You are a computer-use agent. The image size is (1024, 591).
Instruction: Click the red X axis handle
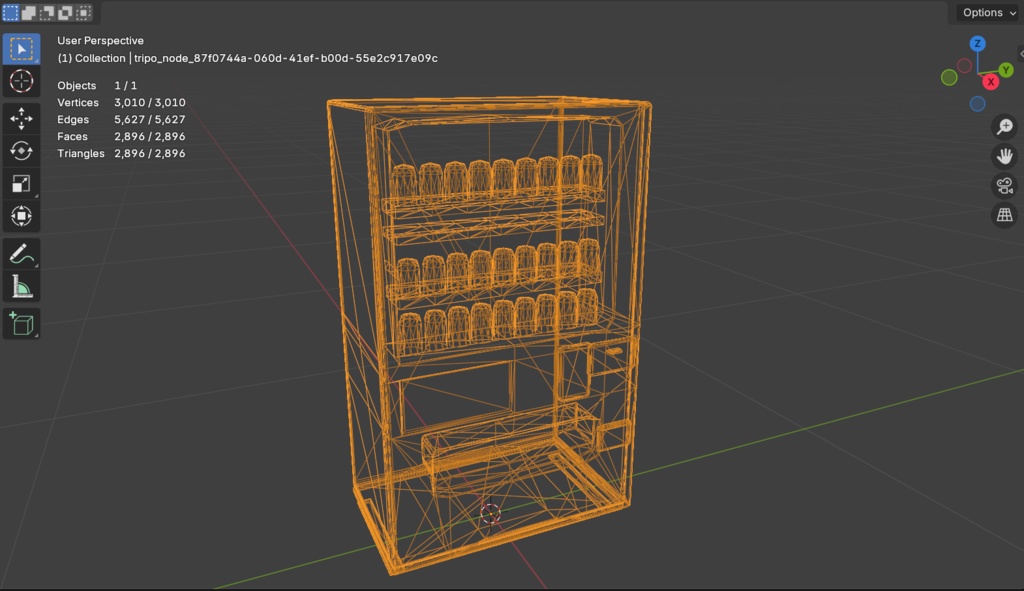click(x=990, y=83)
